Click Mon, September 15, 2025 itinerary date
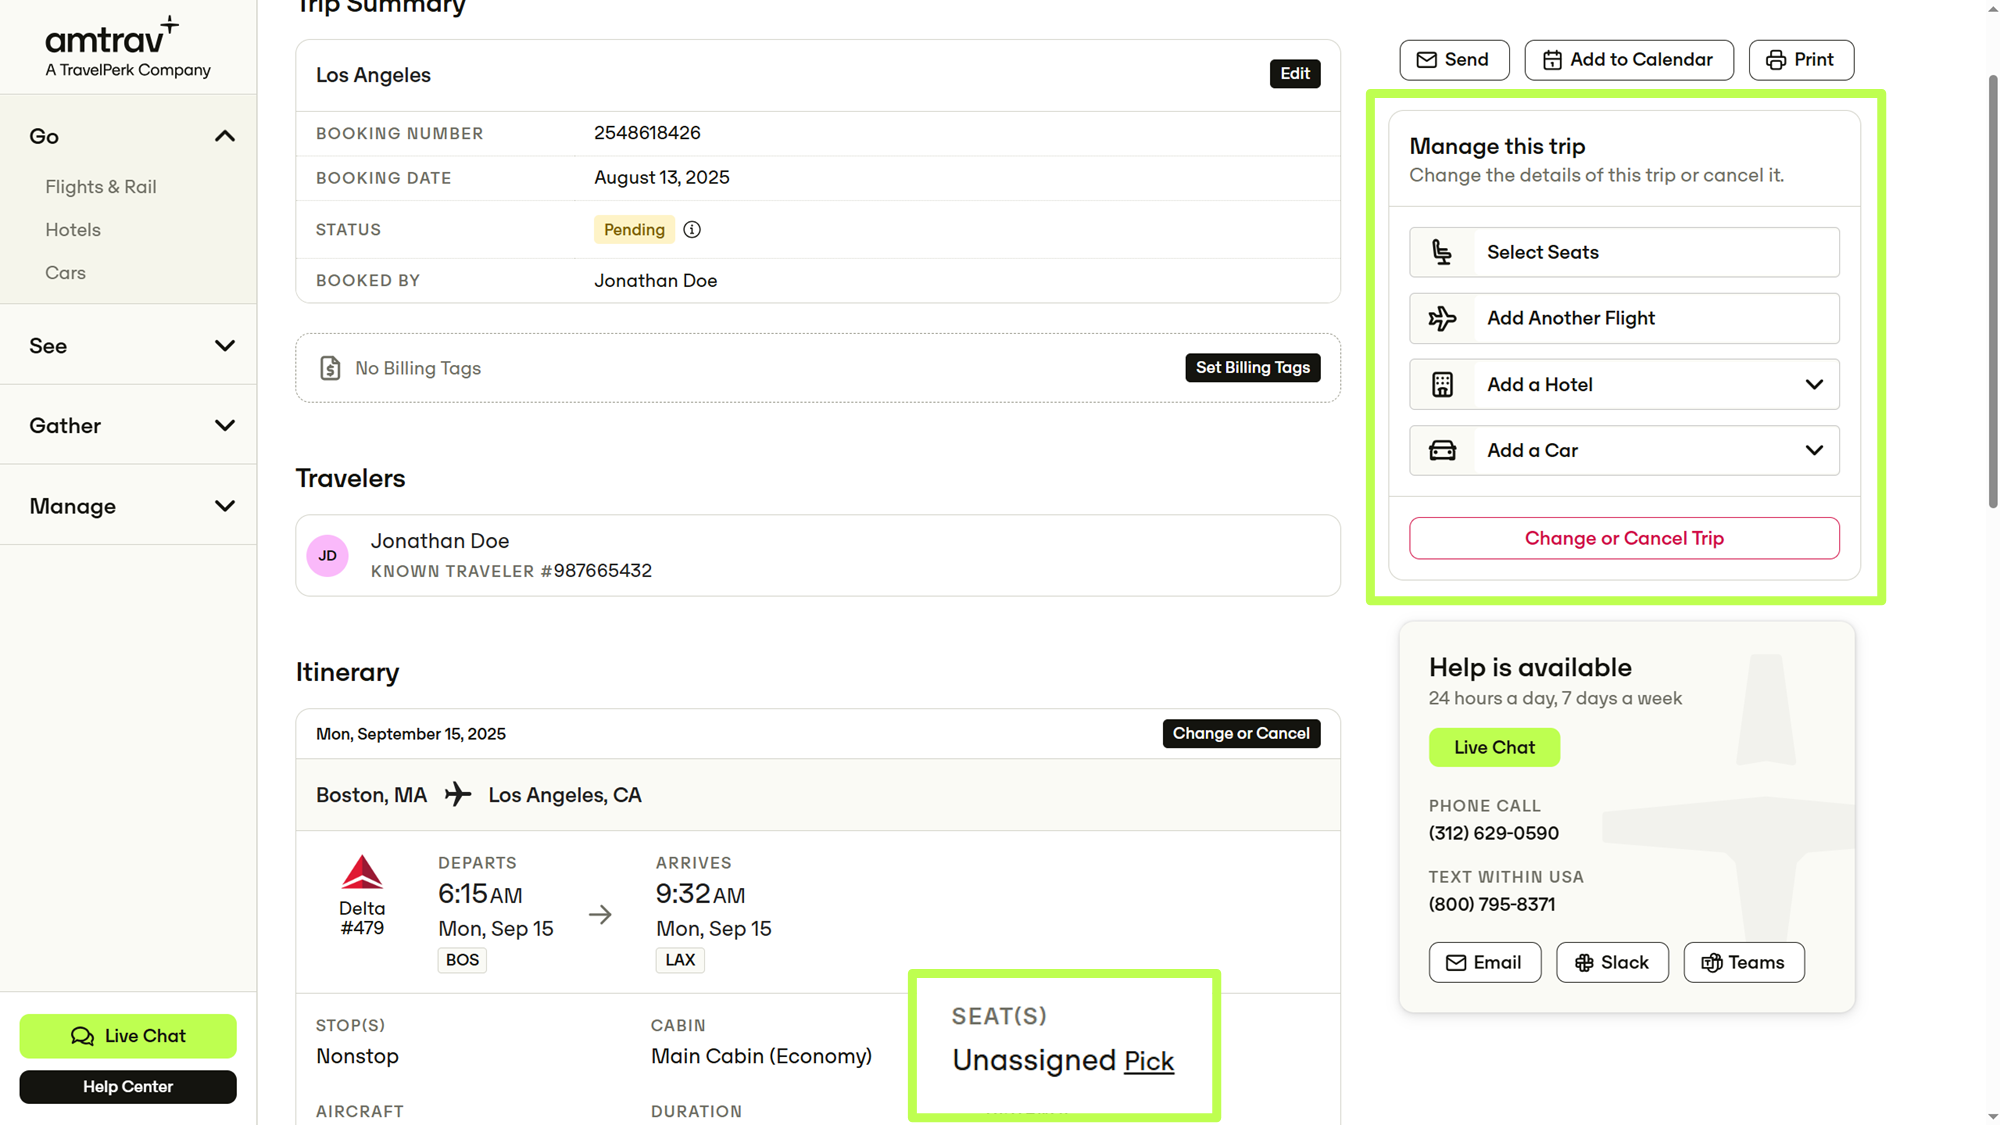2000x1125 pixels. [411, 734]
